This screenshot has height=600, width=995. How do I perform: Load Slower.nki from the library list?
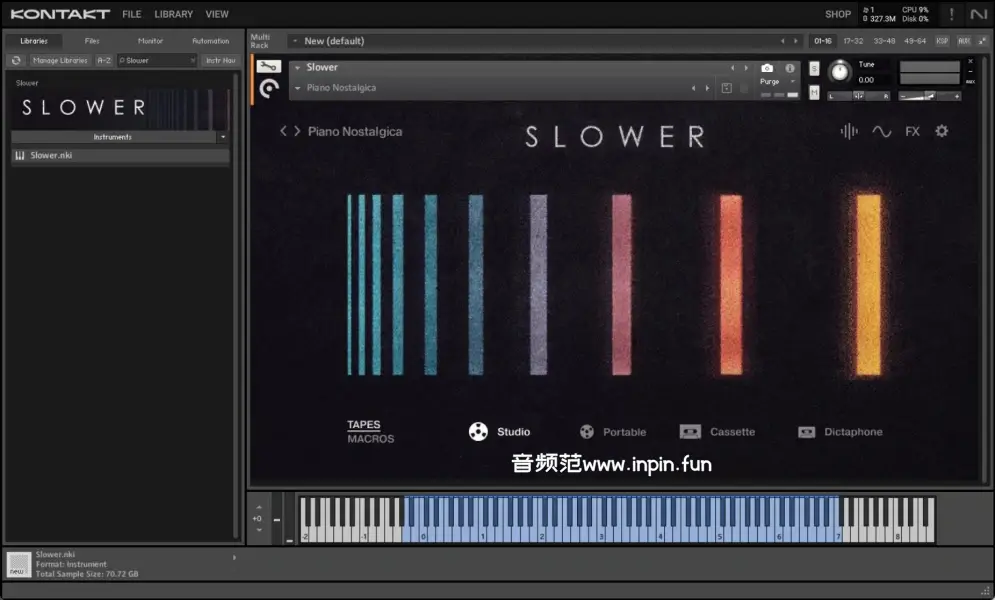point(120,155)
